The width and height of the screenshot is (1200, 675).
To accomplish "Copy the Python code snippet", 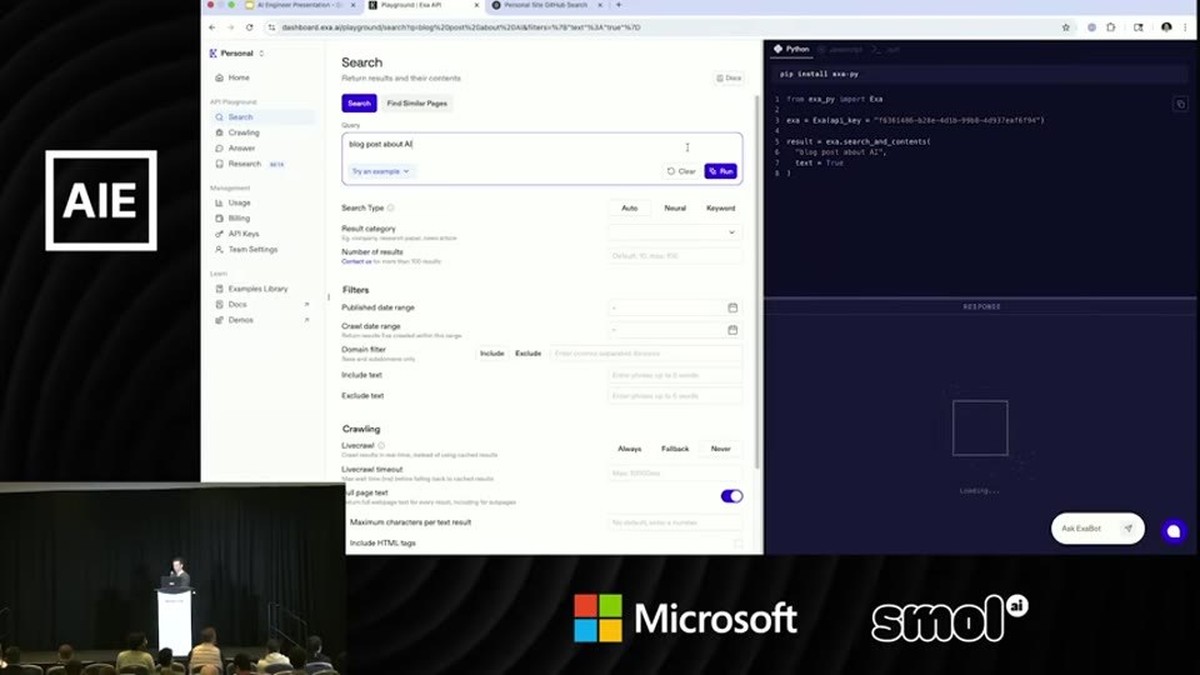I will point(1180,104).
